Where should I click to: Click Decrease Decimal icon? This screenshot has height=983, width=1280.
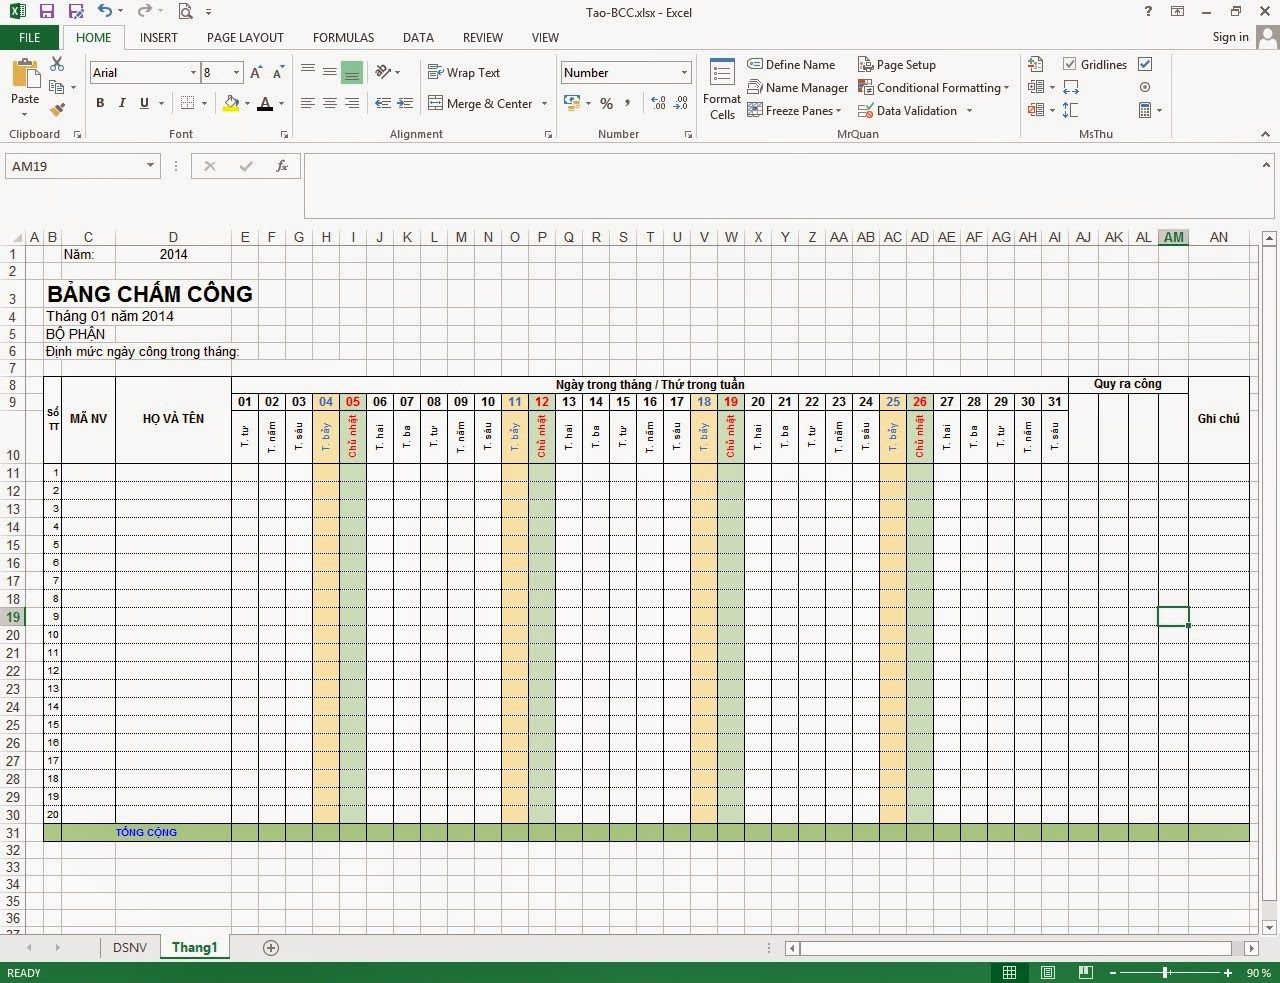coord(681,104)
